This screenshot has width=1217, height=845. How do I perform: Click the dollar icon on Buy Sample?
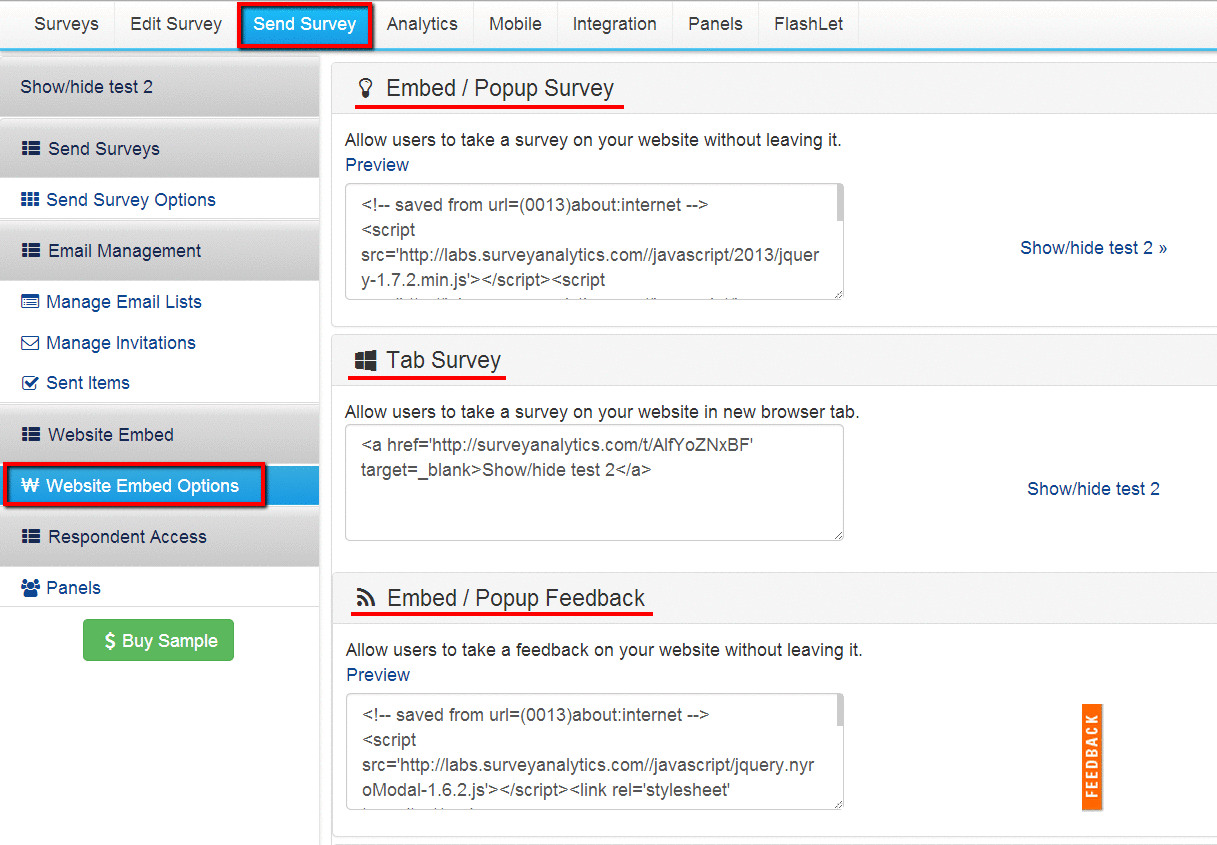click(110, 641)
